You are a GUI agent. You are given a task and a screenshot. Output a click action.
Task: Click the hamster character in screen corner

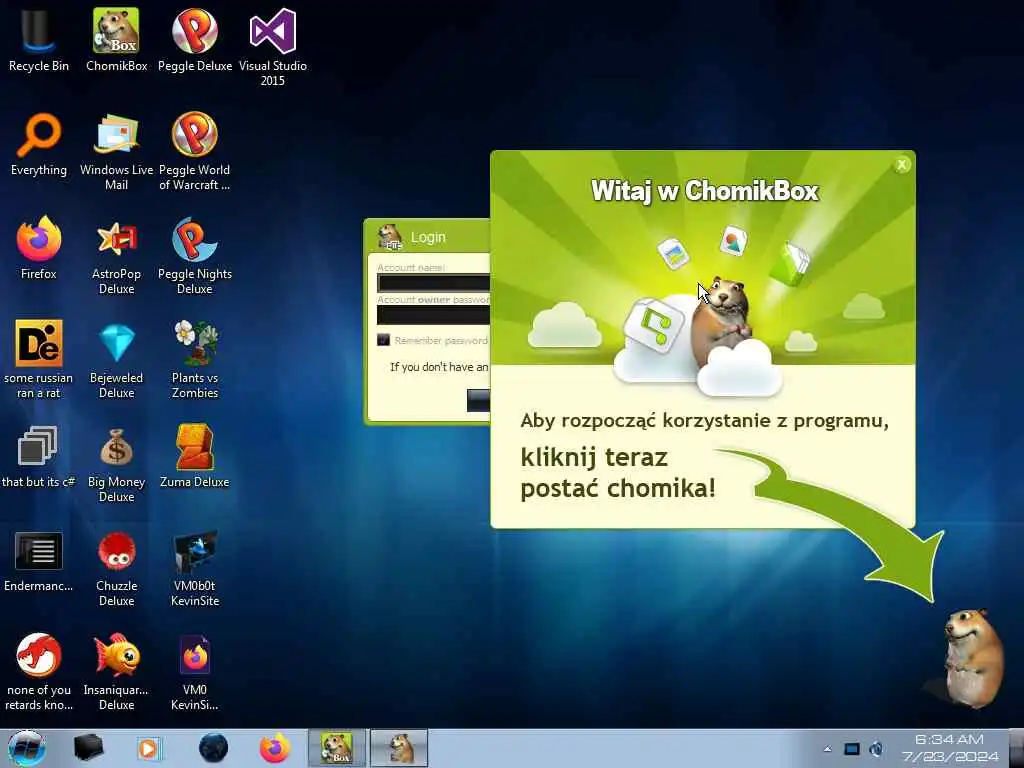point(973,658)
